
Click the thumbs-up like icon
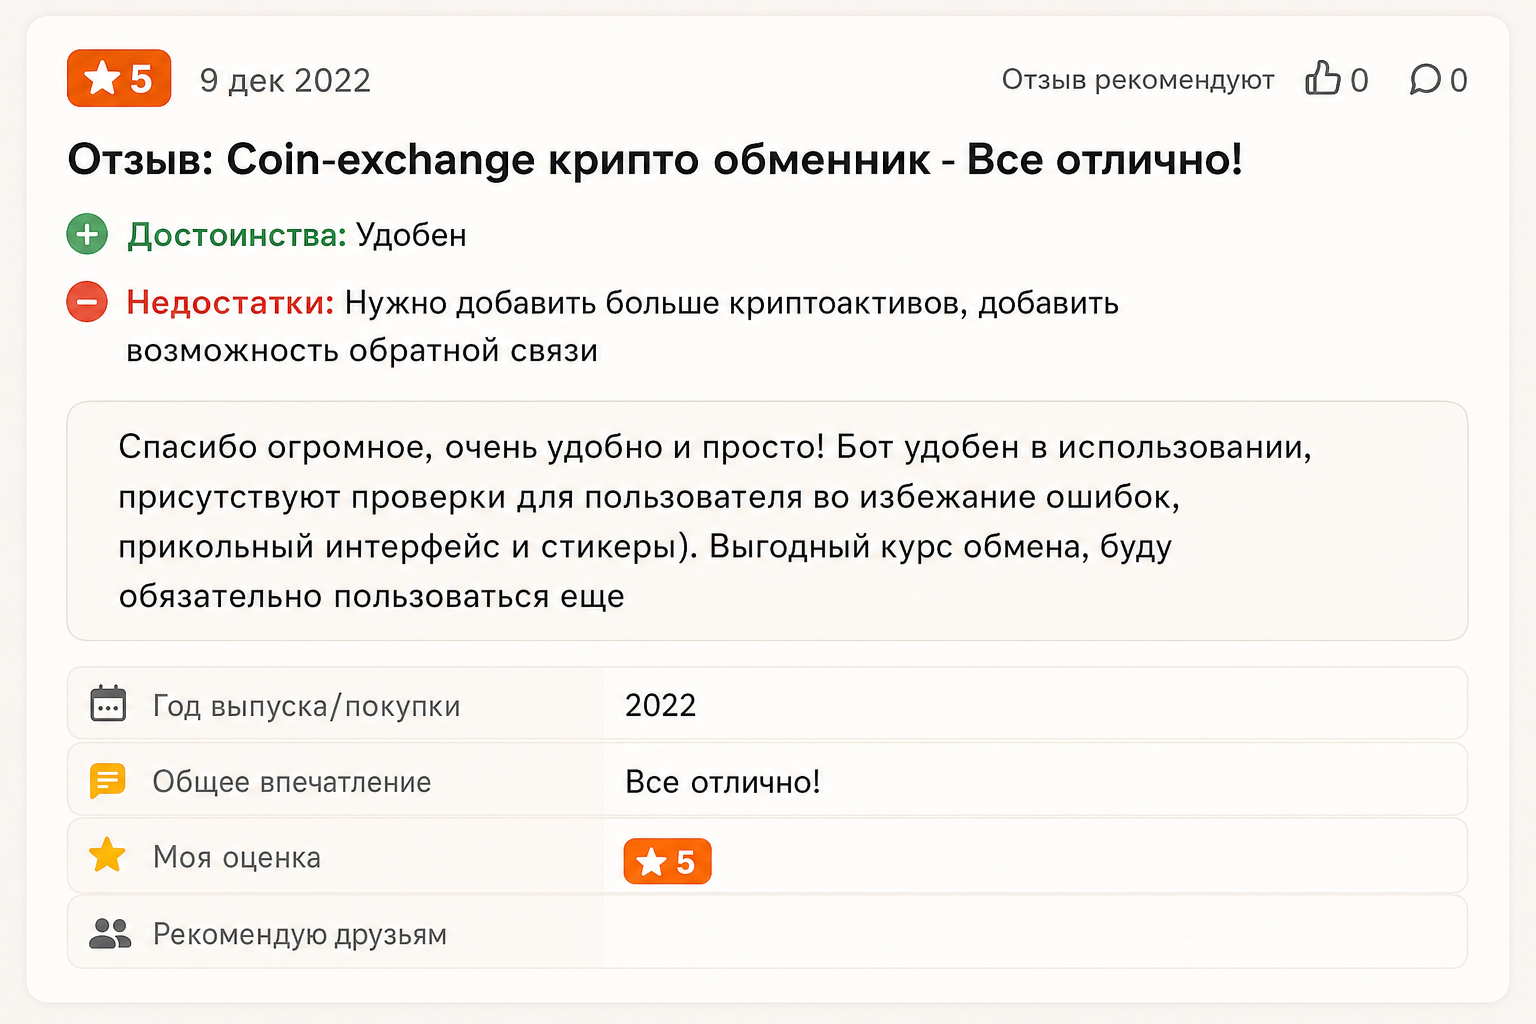tap(1323, 78)
